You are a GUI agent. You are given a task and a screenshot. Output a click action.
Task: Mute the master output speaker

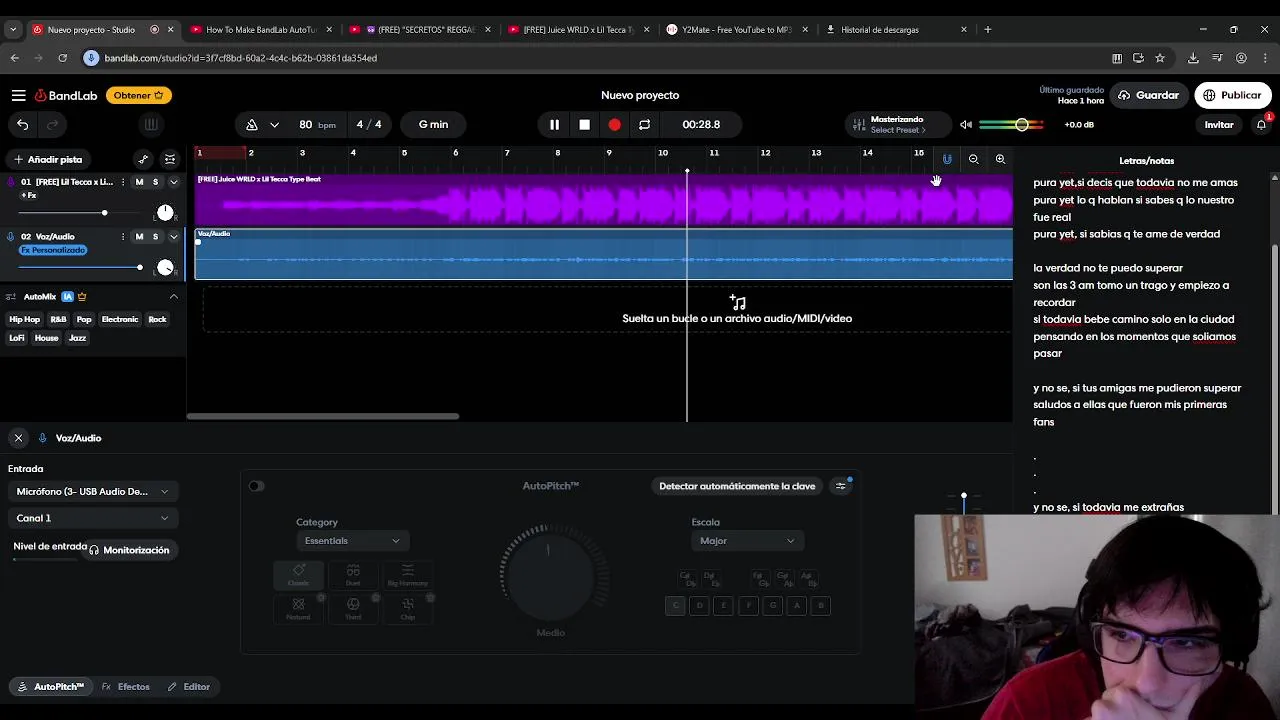[x=966, y=125]
